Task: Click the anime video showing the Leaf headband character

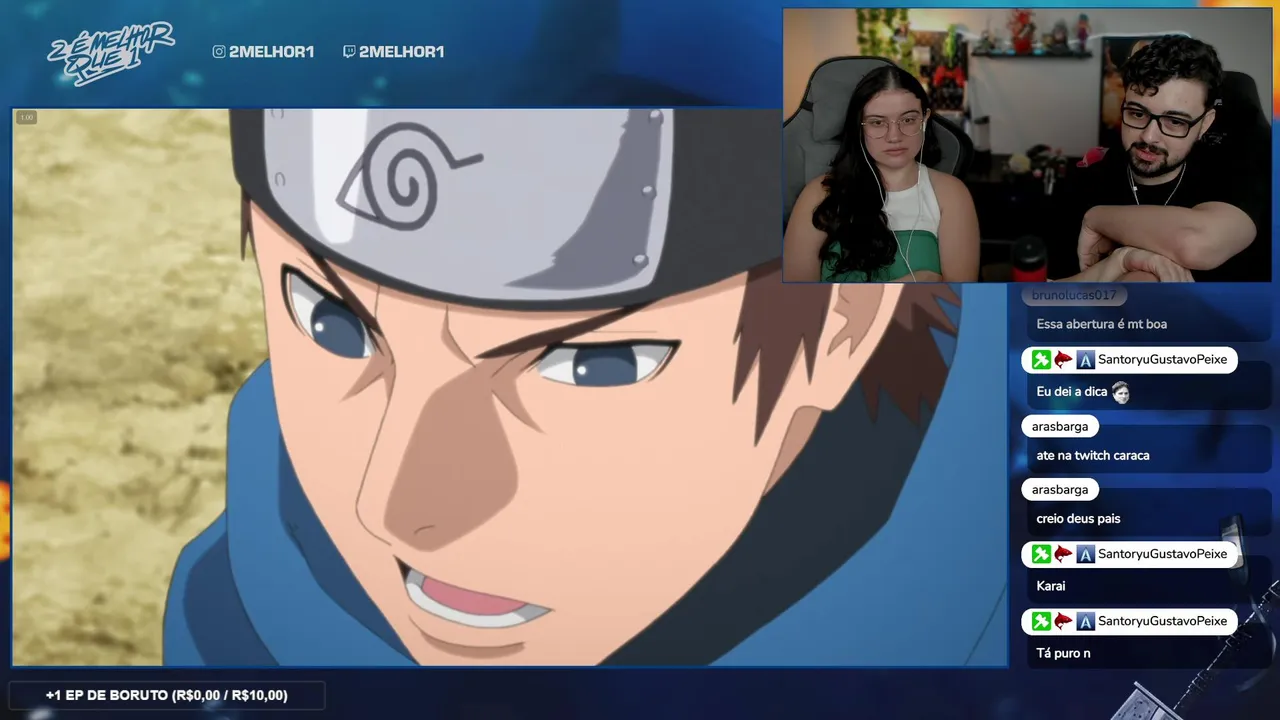Action: (x=510, y=387)
